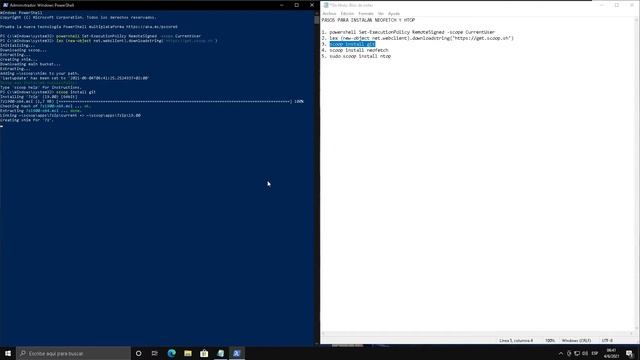Maximize the Notepad window

tap(617, 5)
